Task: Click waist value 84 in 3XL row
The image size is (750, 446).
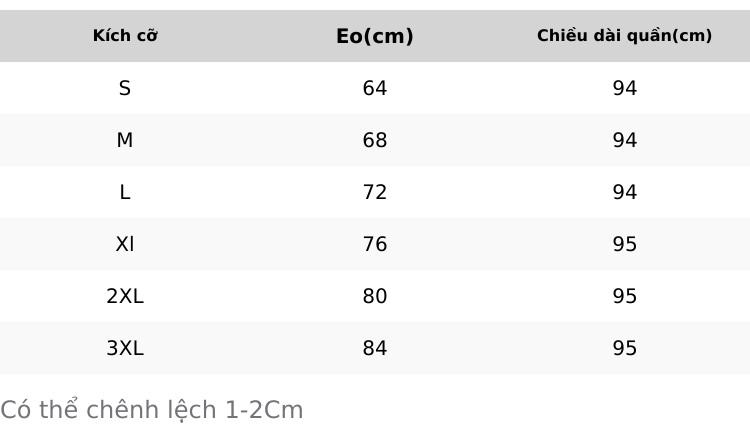Action: (375, 348)
